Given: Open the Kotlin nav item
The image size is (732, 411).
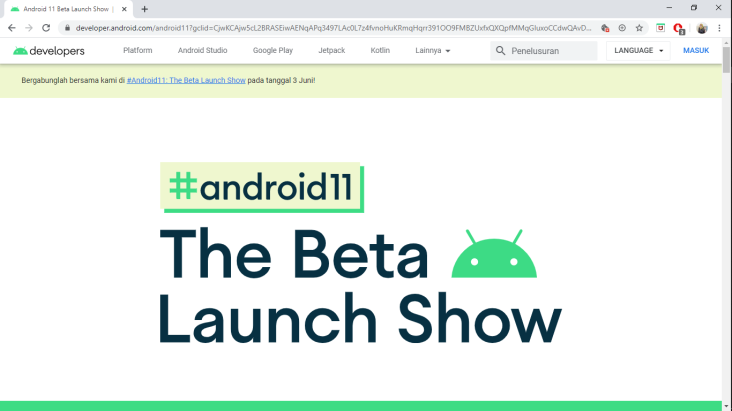Looking at the screenshot, I should coord(380,50).
